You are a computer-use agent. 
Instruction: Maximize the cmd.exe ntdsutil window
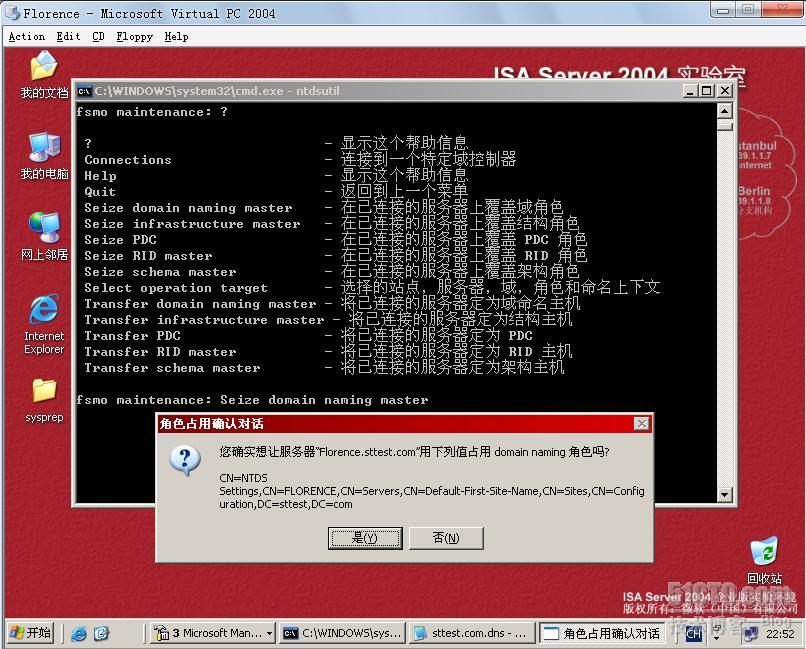pos(707,91)
